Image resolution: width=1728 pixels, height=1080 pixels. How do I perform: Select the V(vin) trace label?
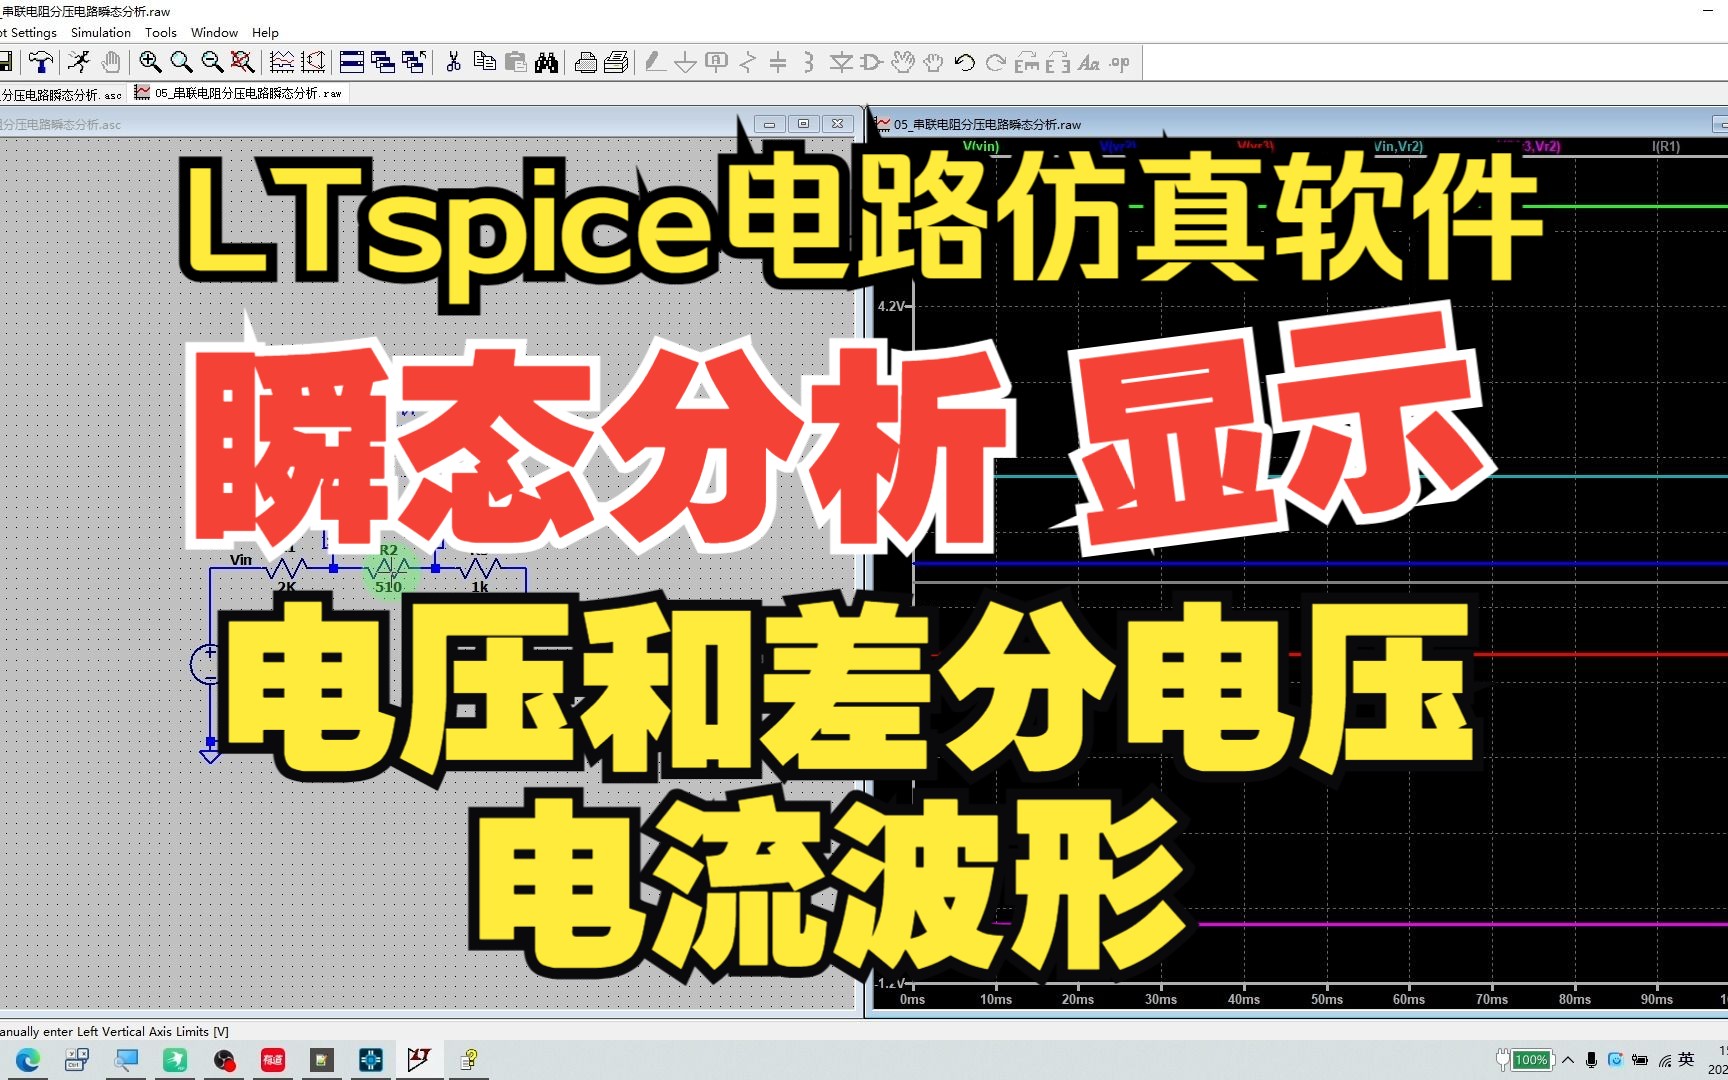point(981,146)
